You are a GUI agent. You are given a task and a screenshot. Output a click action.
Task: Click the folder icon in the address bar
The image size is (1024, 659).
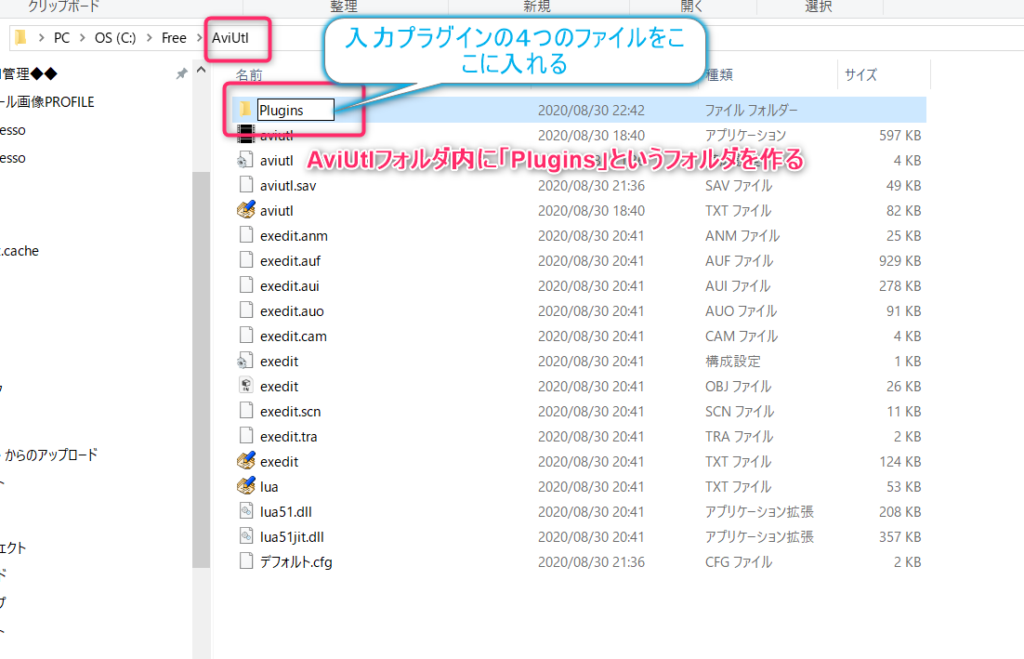tap(21, 37)
